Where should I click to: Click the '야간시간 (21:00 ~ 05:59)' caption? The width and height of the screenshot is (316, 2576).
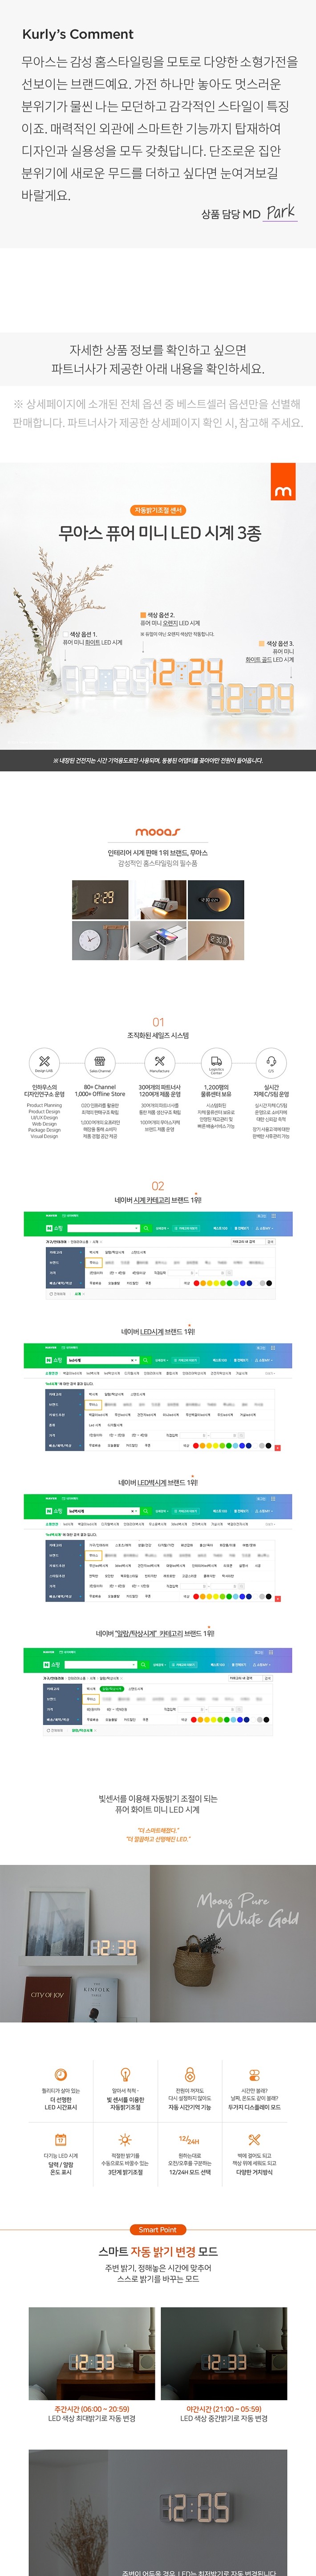(224, 2409)
